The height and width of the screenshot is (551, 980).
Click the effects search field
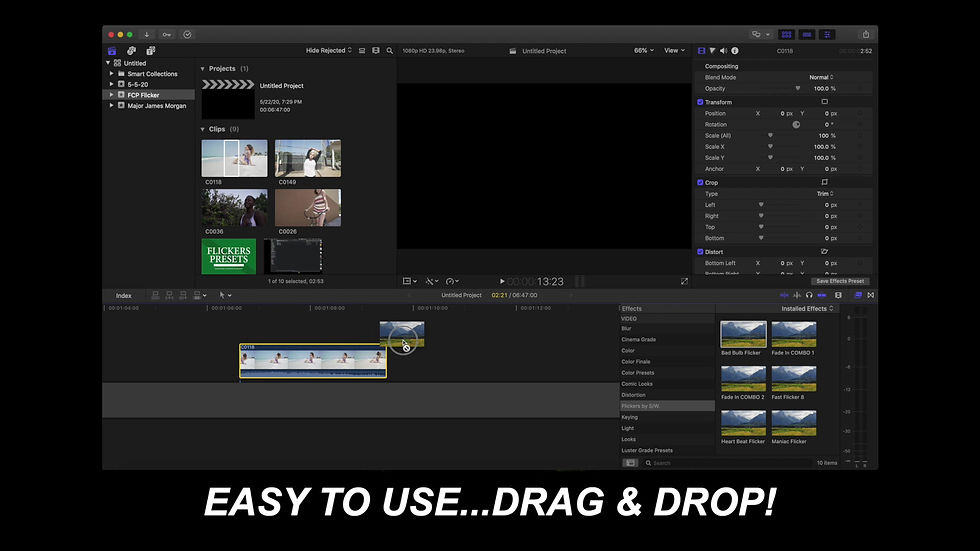pyautogui.click(x=728, y=463)
